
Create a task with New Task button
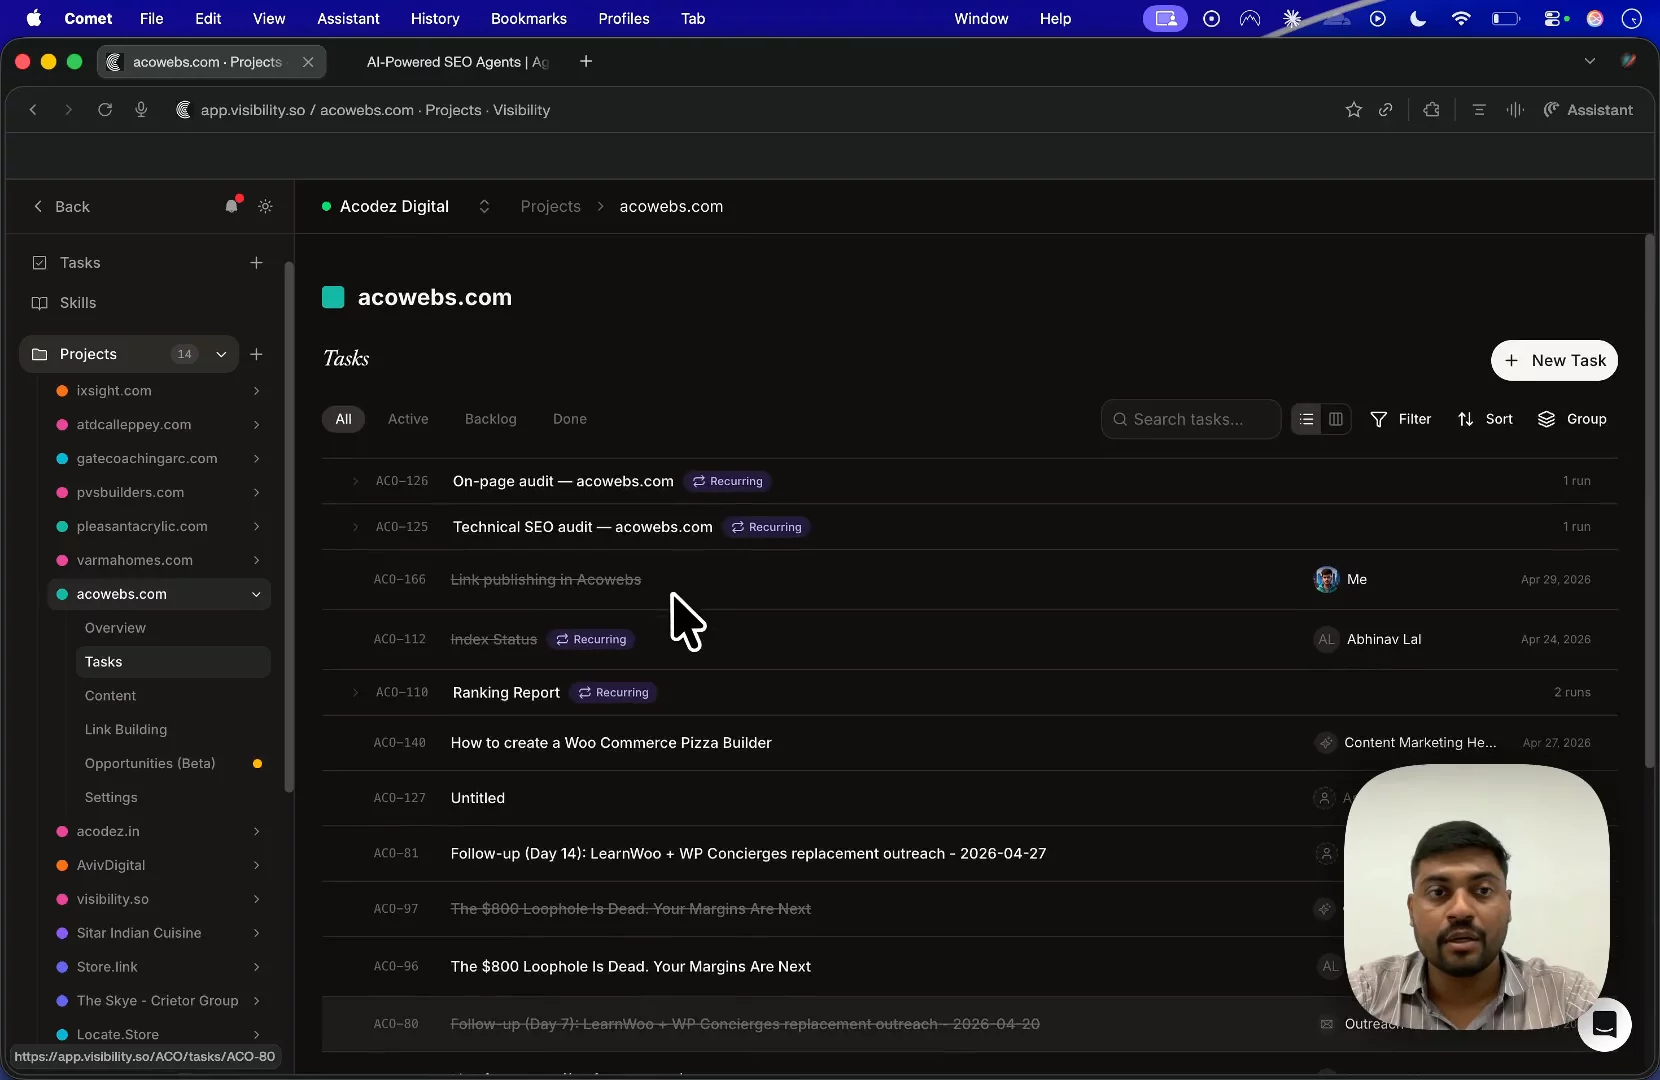[1554, 360]
